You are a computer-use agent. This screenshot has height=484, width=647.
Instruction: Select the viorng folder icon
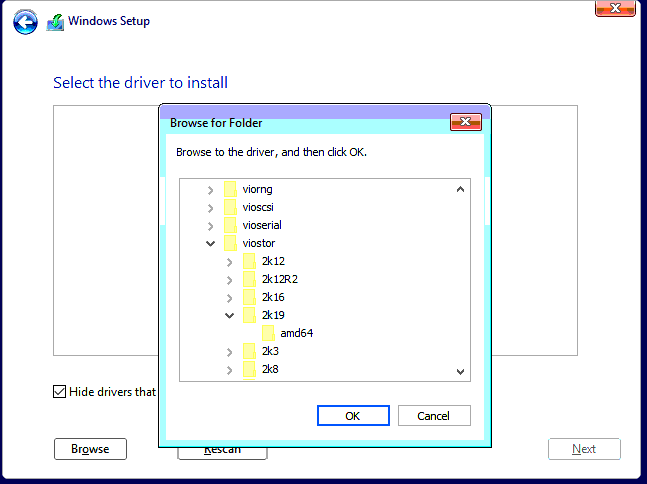230,189
